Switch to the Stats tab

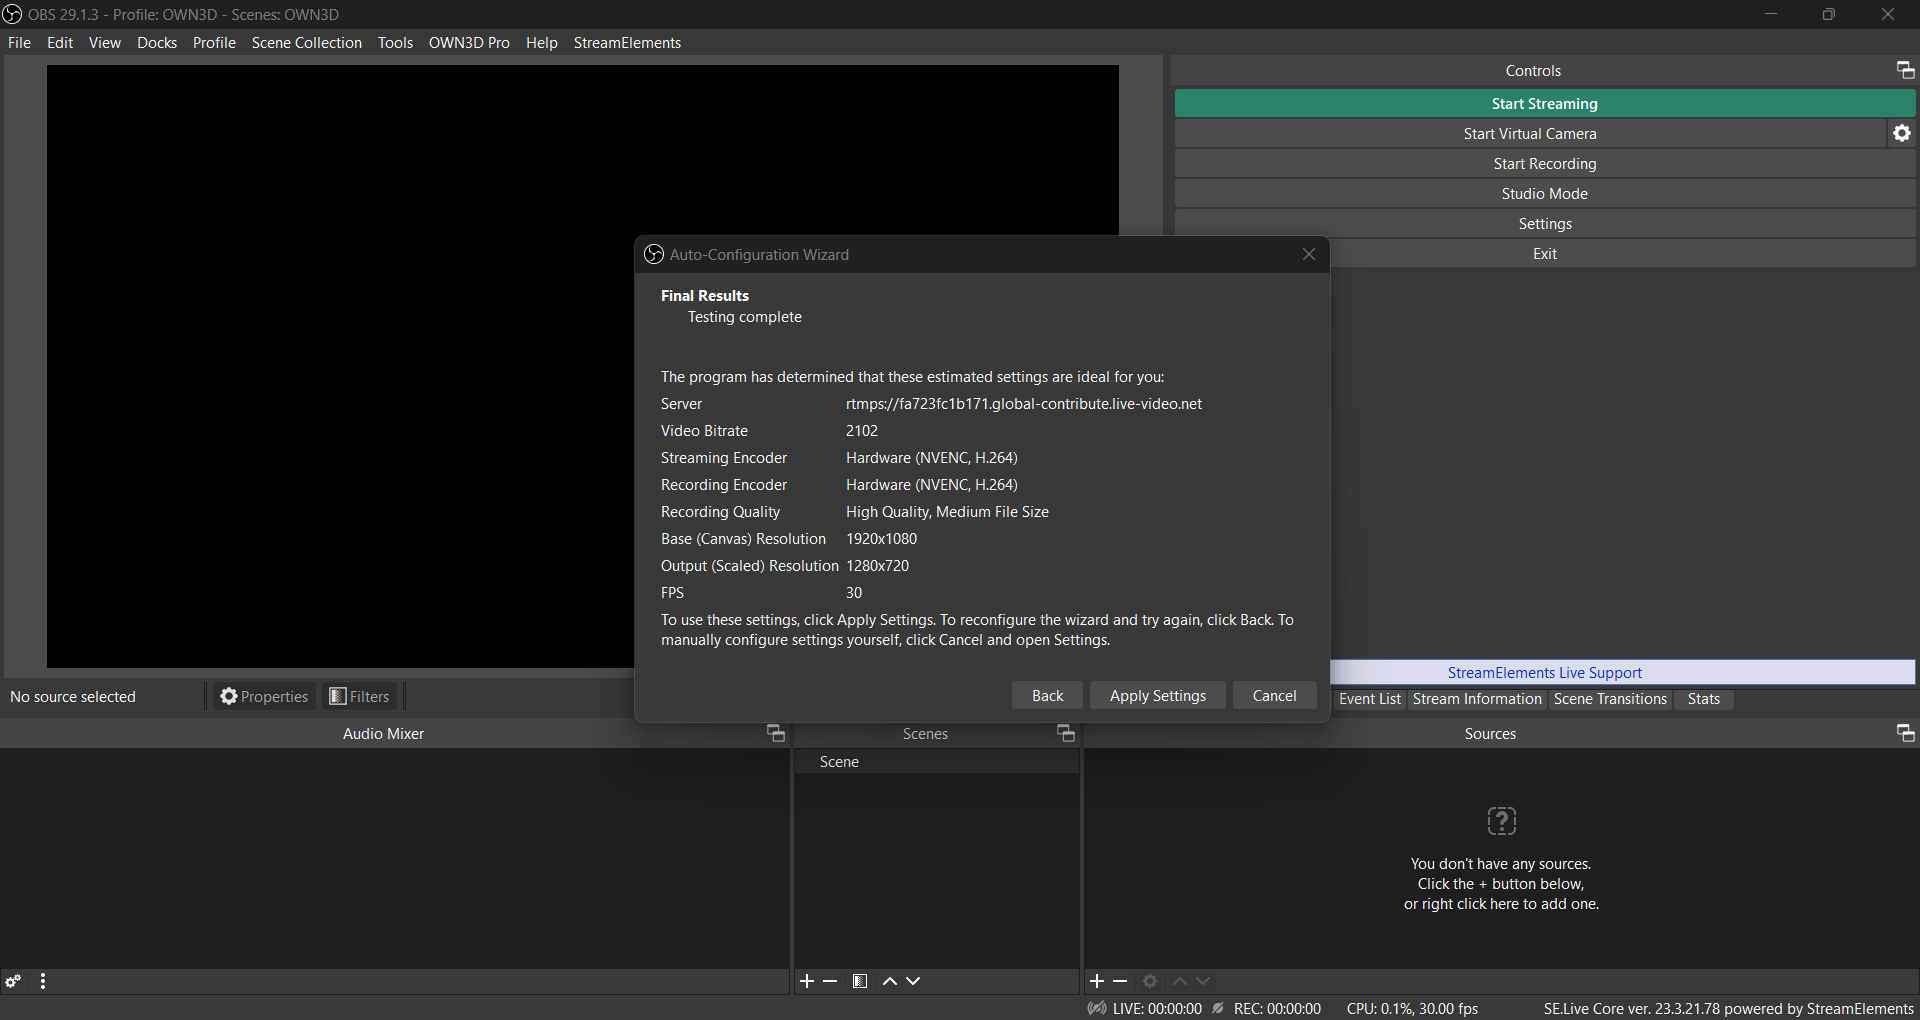coord(1704,699)
